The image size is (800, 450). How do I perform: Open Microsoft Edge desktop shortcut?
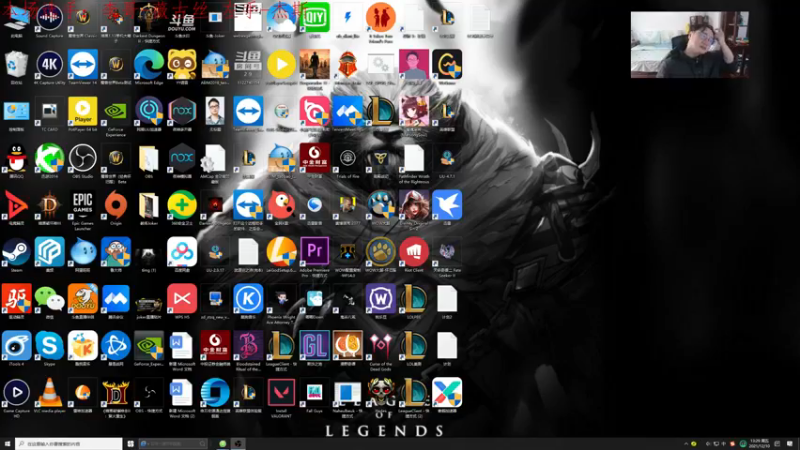point(149,65)
